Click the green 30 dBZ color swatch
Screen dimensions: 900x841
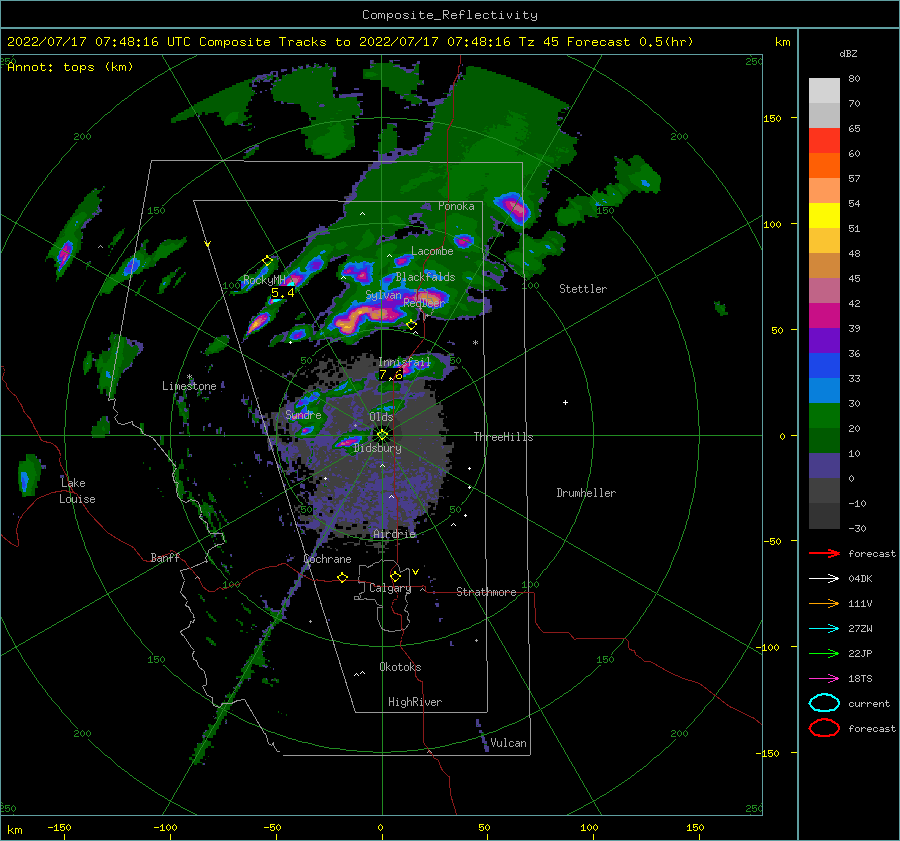824,416
